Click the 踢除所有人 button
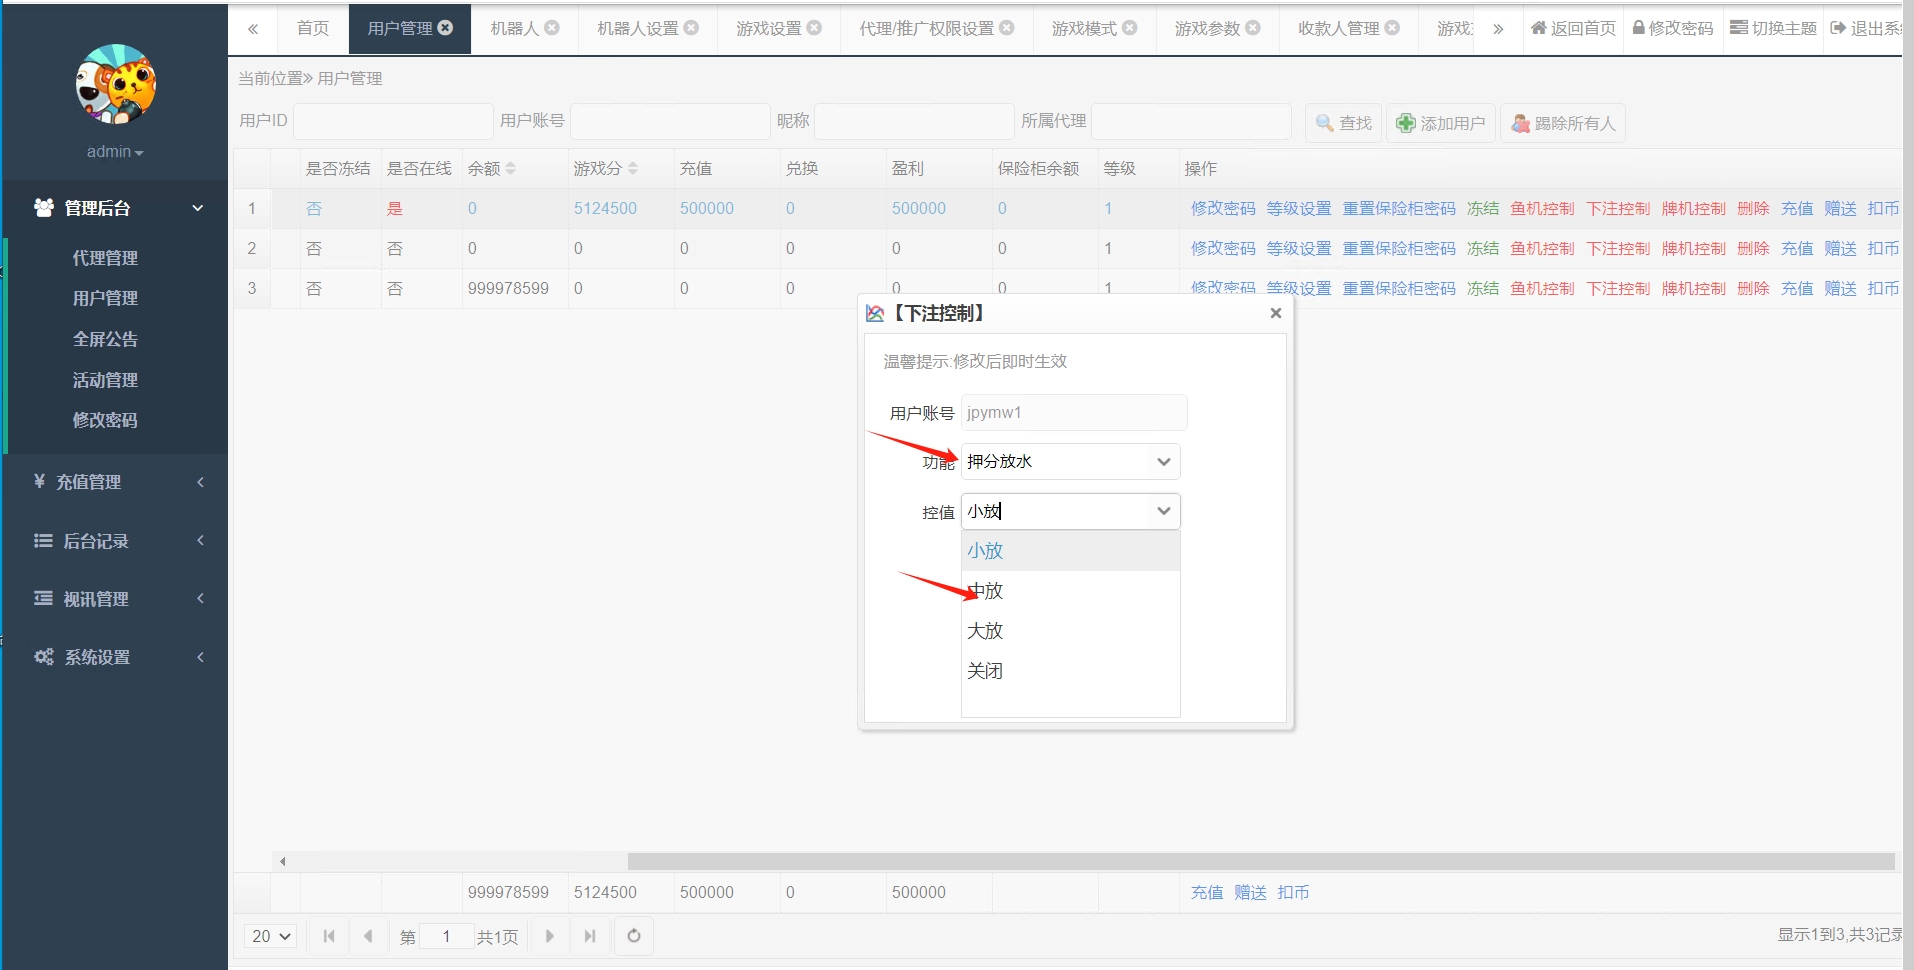 coord(1562,123)
